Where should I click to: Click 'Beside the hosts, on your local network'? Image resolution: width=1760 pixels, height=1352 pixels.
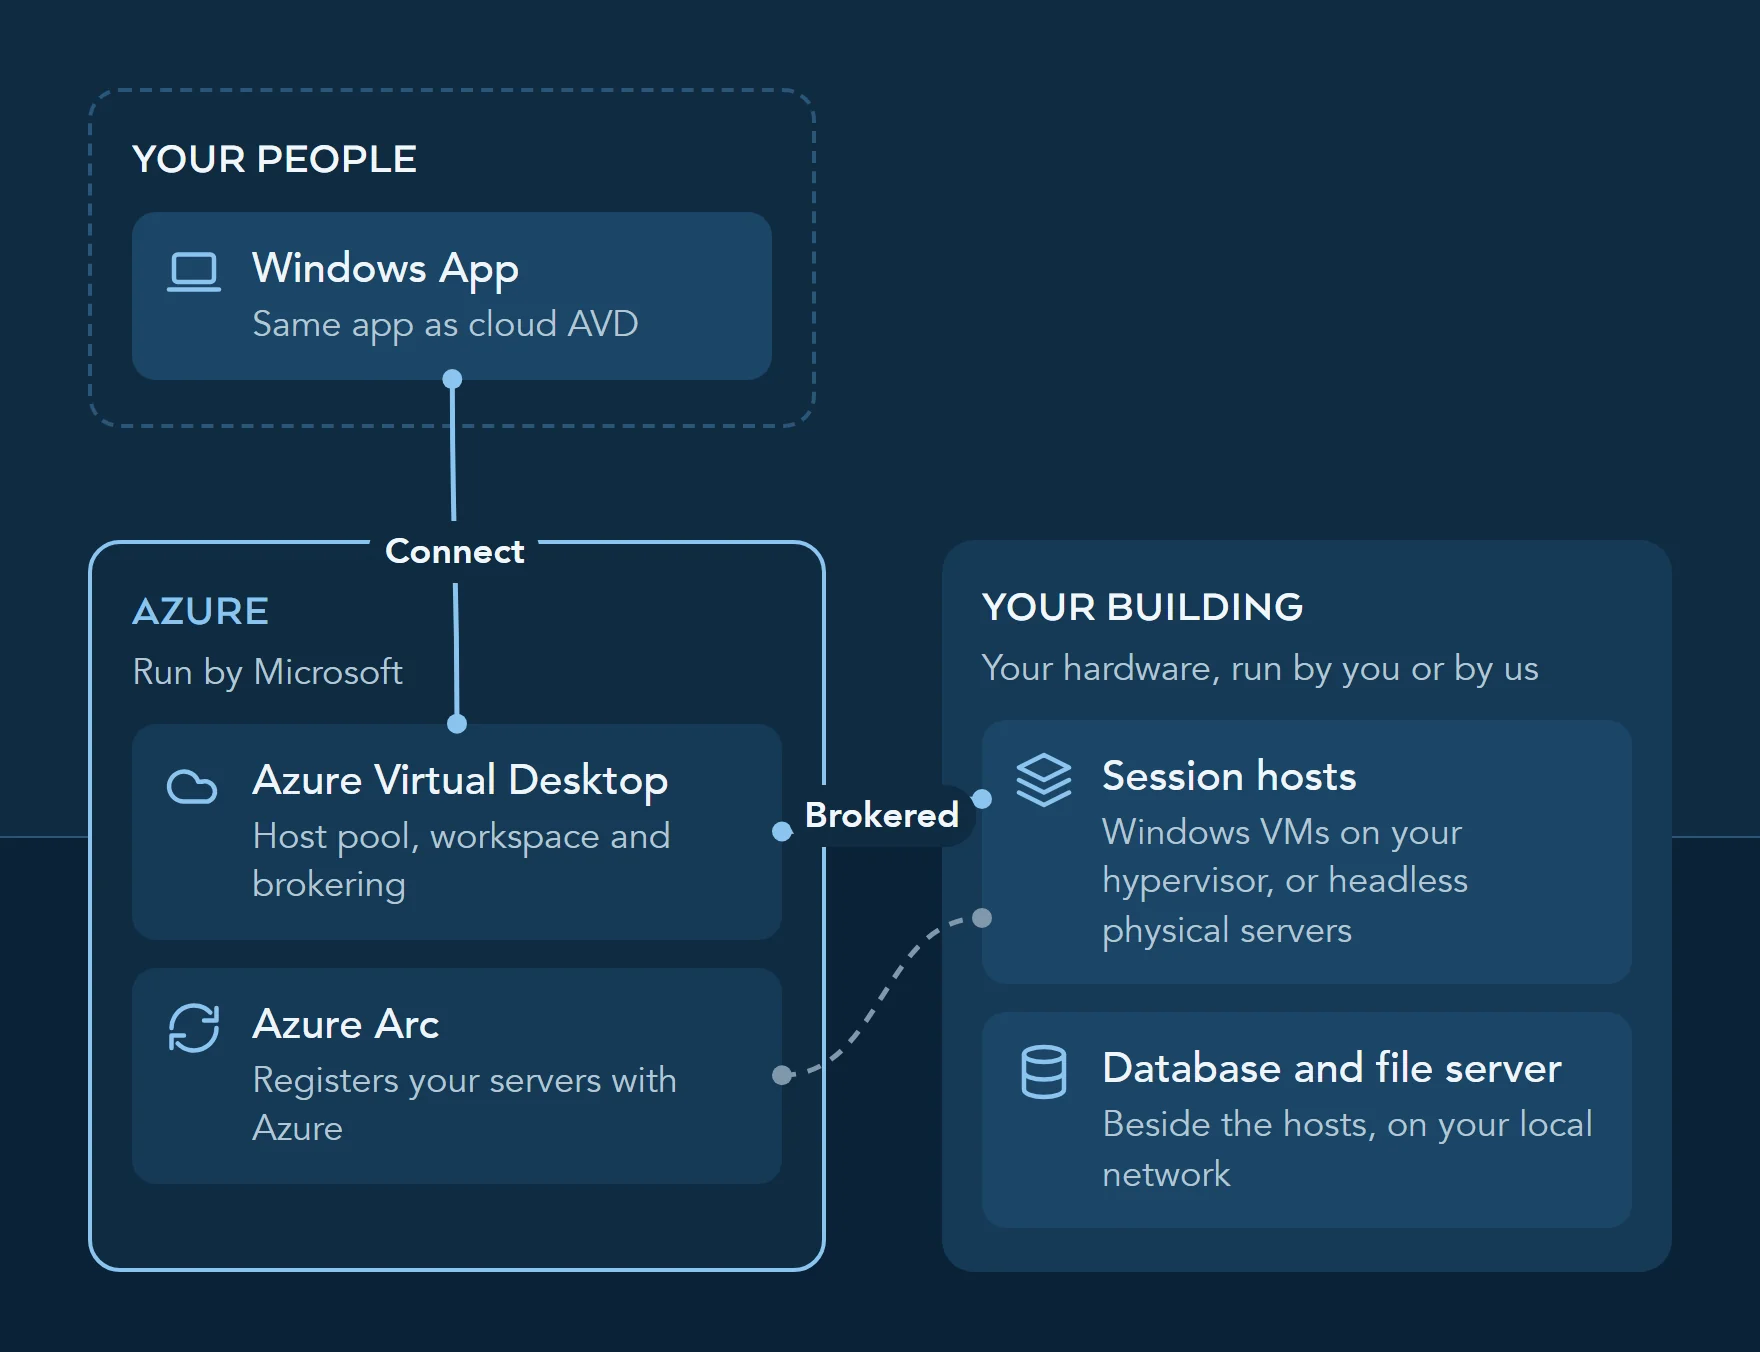(1347, 1149)
